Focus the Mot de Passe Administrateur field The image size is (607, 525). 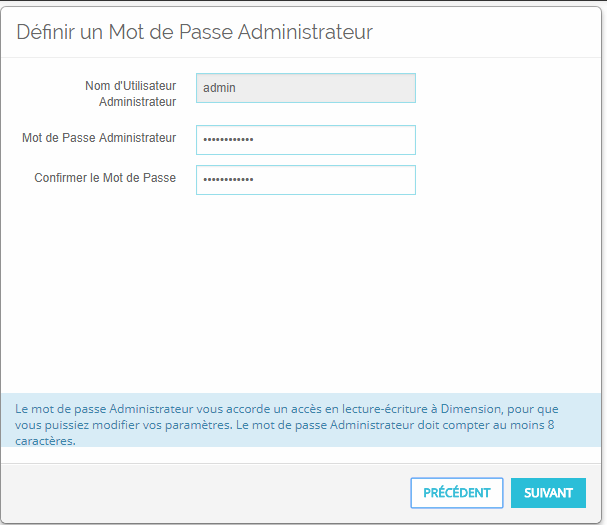(306, 140)
